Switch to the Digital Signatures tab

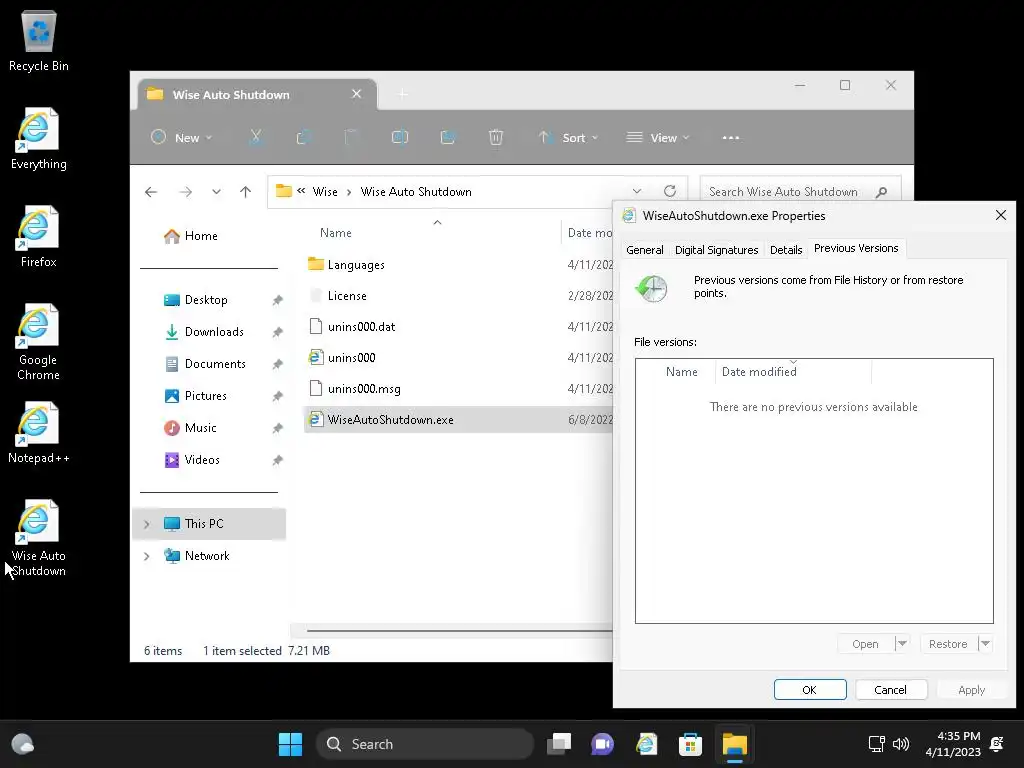(x=716, y=250)
